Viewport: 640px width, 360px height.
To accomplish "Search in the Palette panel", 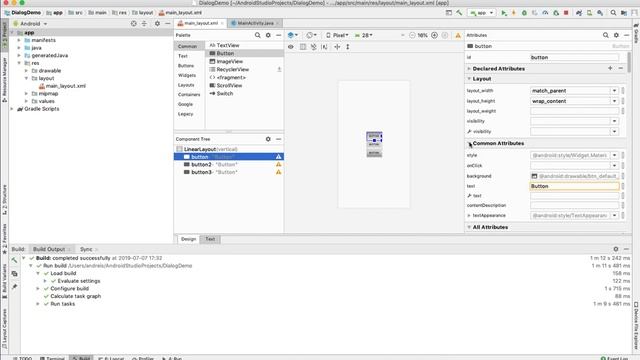I will coord(258,36).
